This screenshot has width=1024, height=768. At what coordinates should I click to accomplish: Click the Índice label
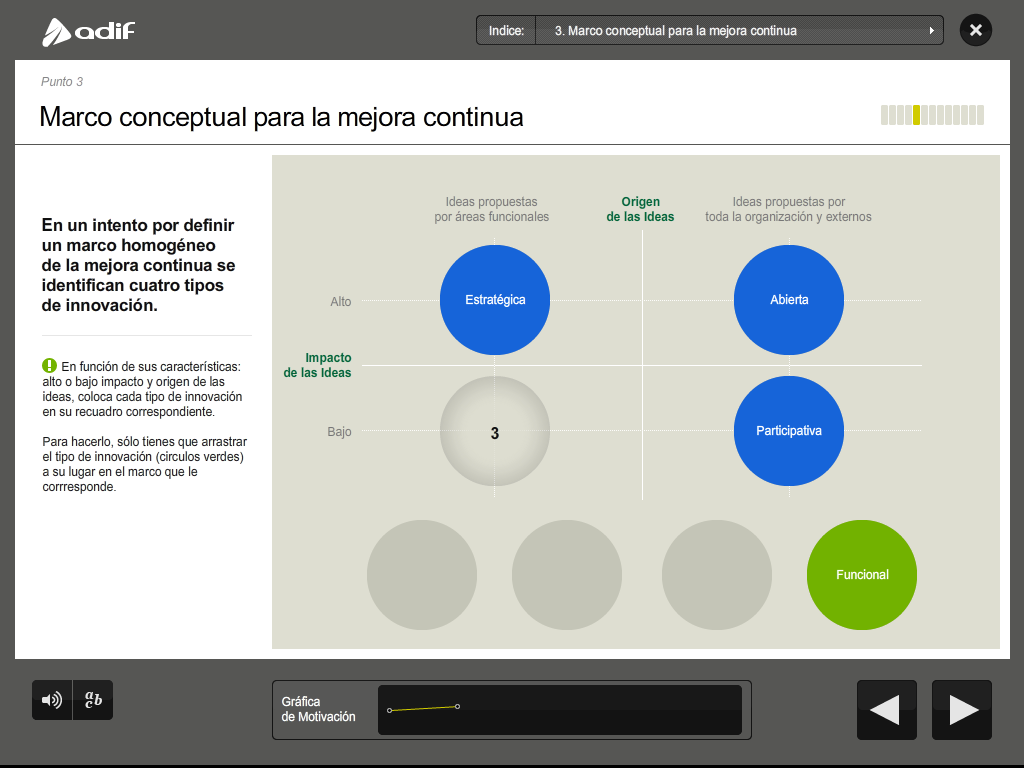click(x=506, y=31)
